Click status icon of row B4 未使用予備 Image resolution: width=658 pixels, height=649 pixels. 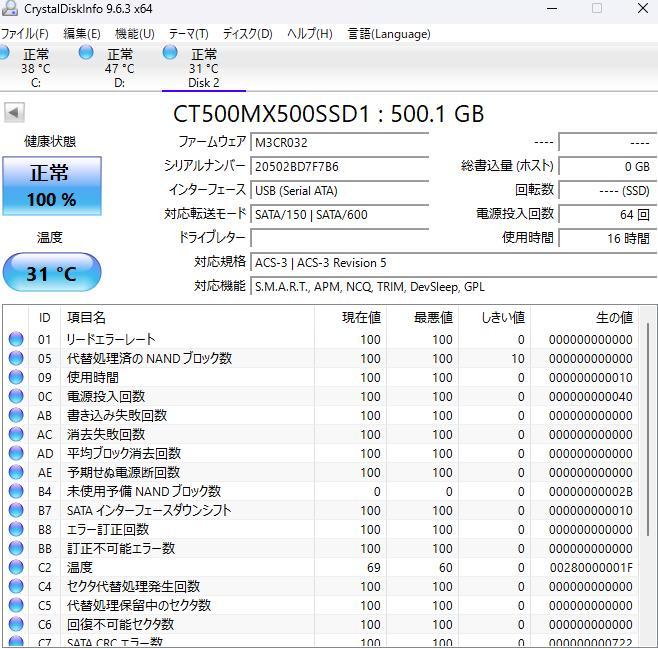(x=16, y=491)
